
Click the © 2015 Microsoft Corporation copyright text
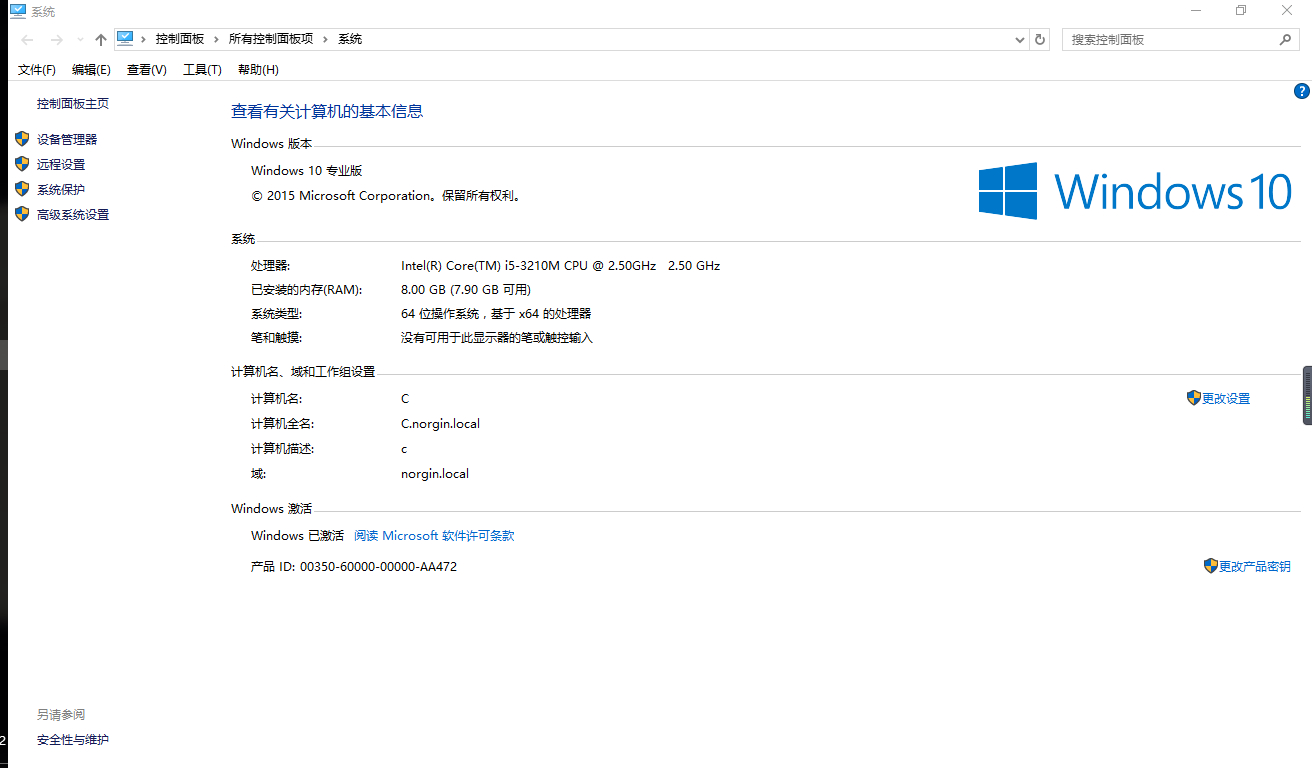tap(386, 196)
